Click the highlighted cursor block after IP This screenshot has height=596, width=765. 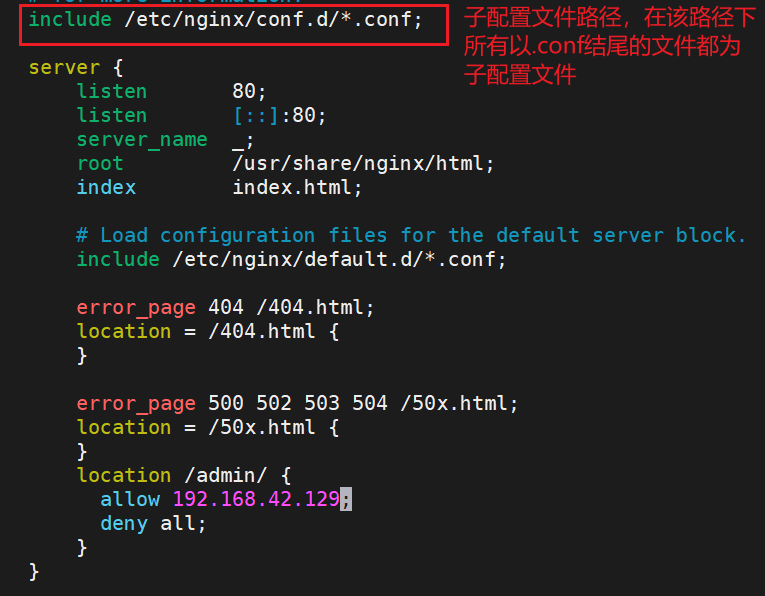(346, 499)
